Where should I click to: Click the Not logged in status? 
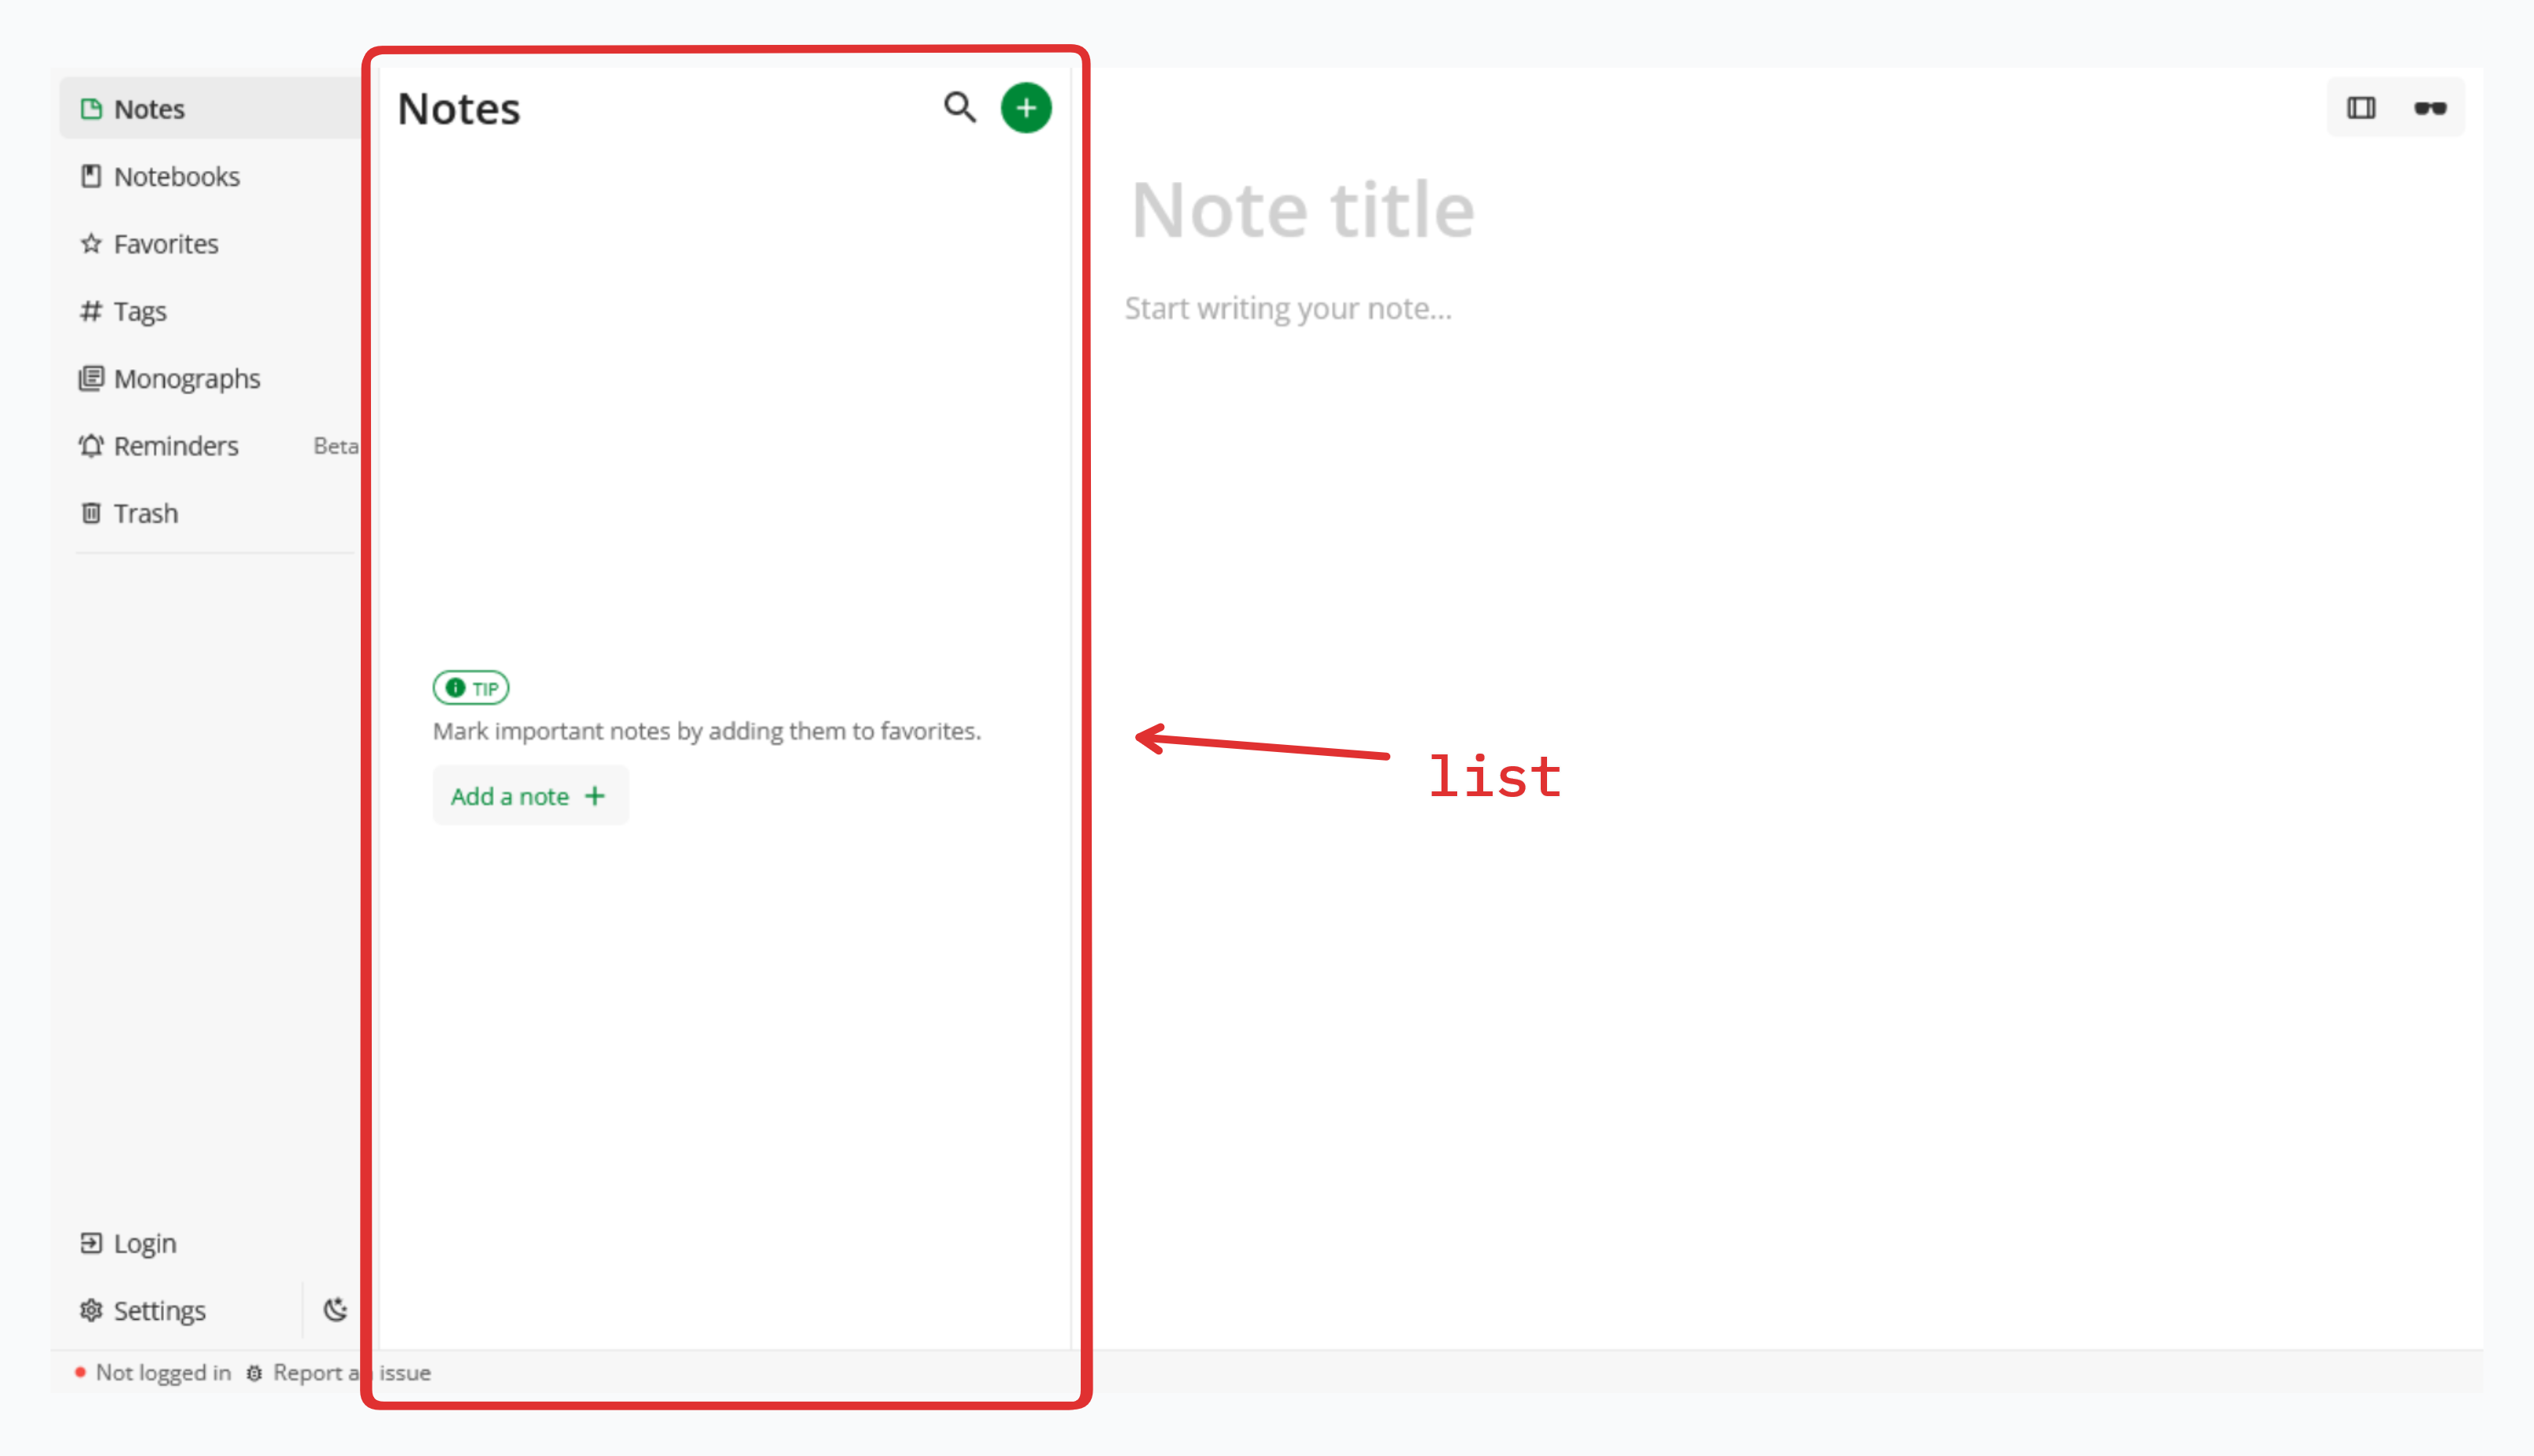[162, 1373]
